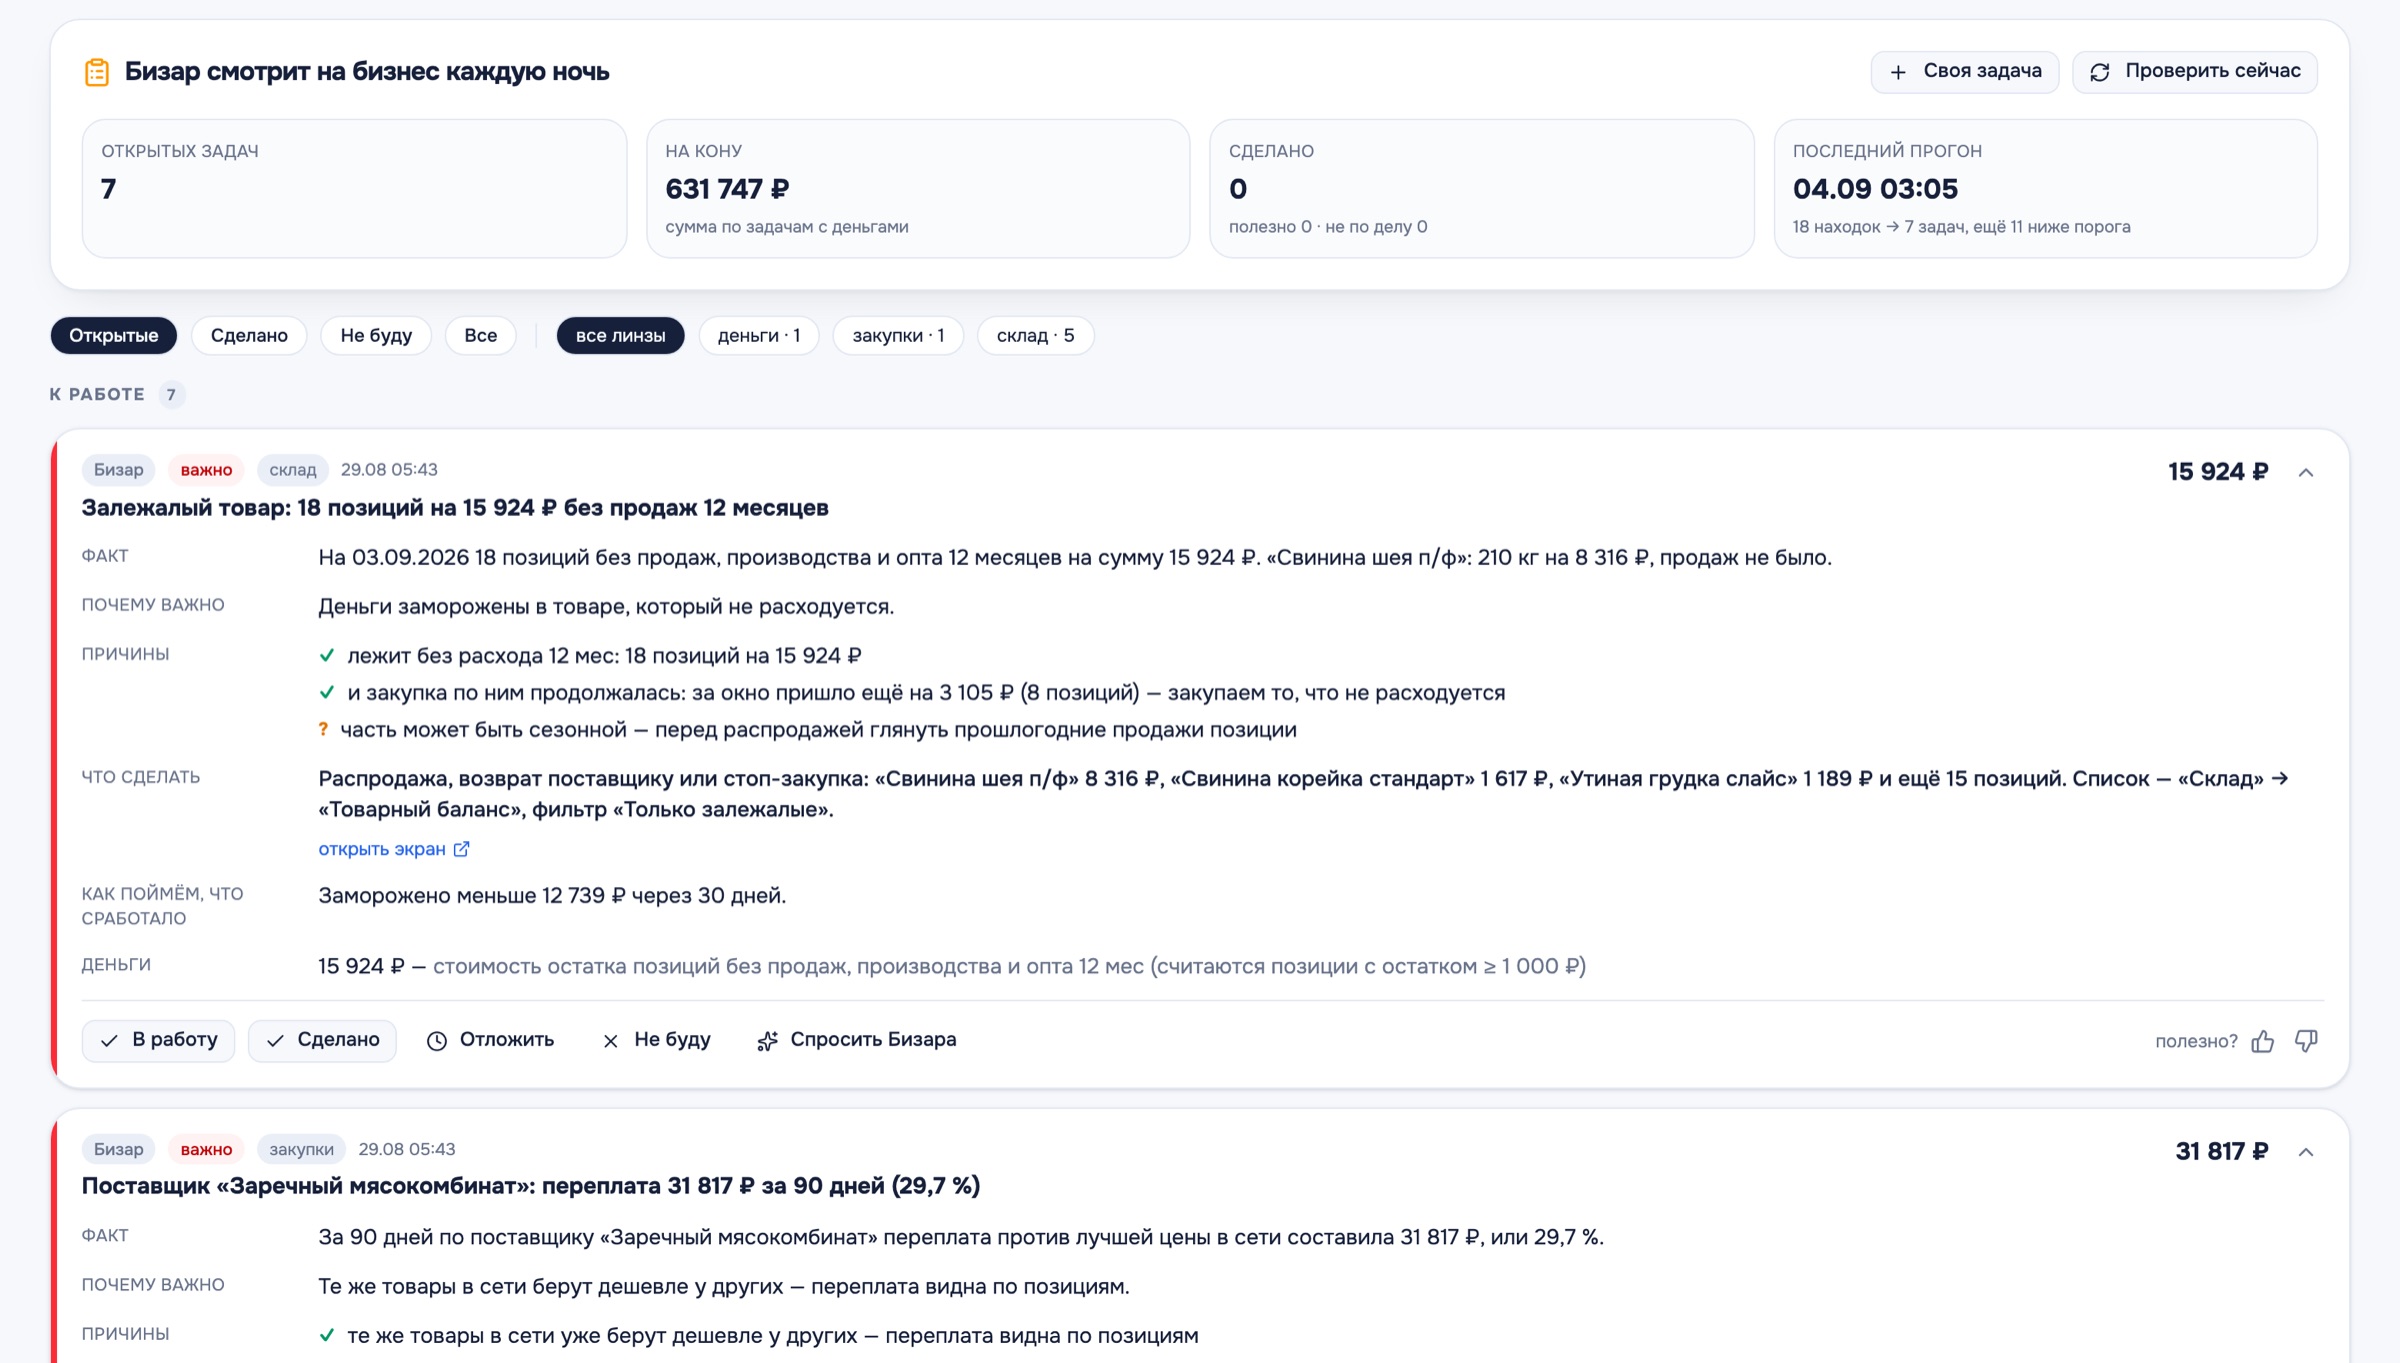Open the Не буду status tab
This screenshot has width=2400, height=1363.
(x=376, y=335)
